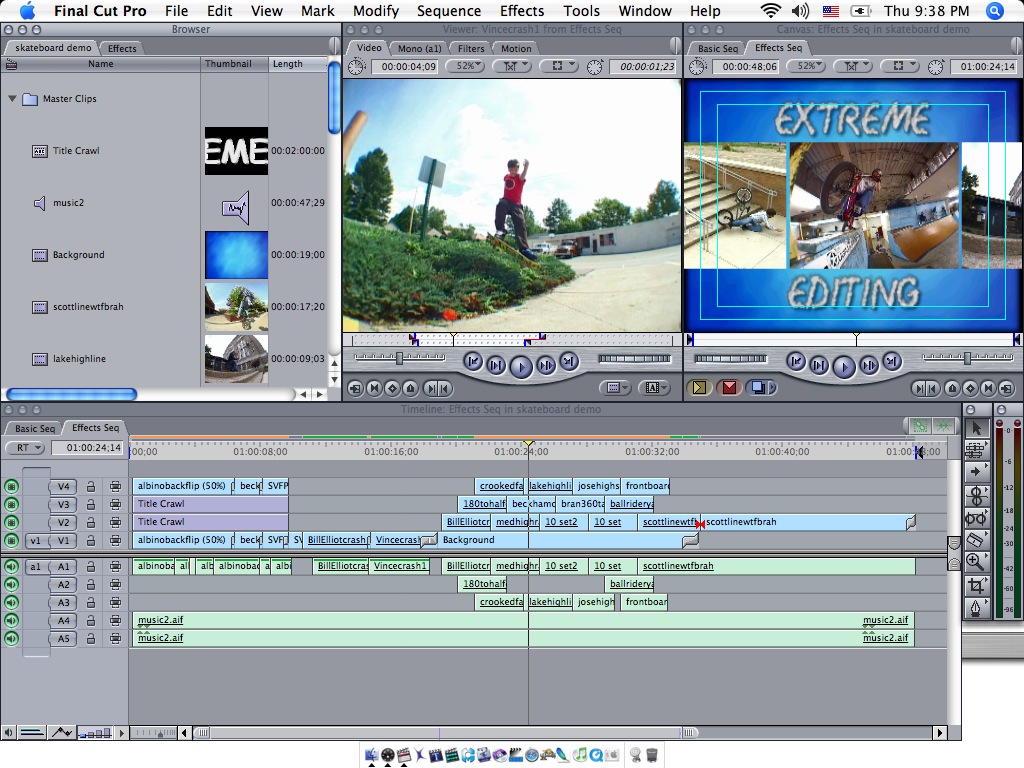Open the Effects menu
The height and width of the screenshot is (768, 1024).
point(522,10)
